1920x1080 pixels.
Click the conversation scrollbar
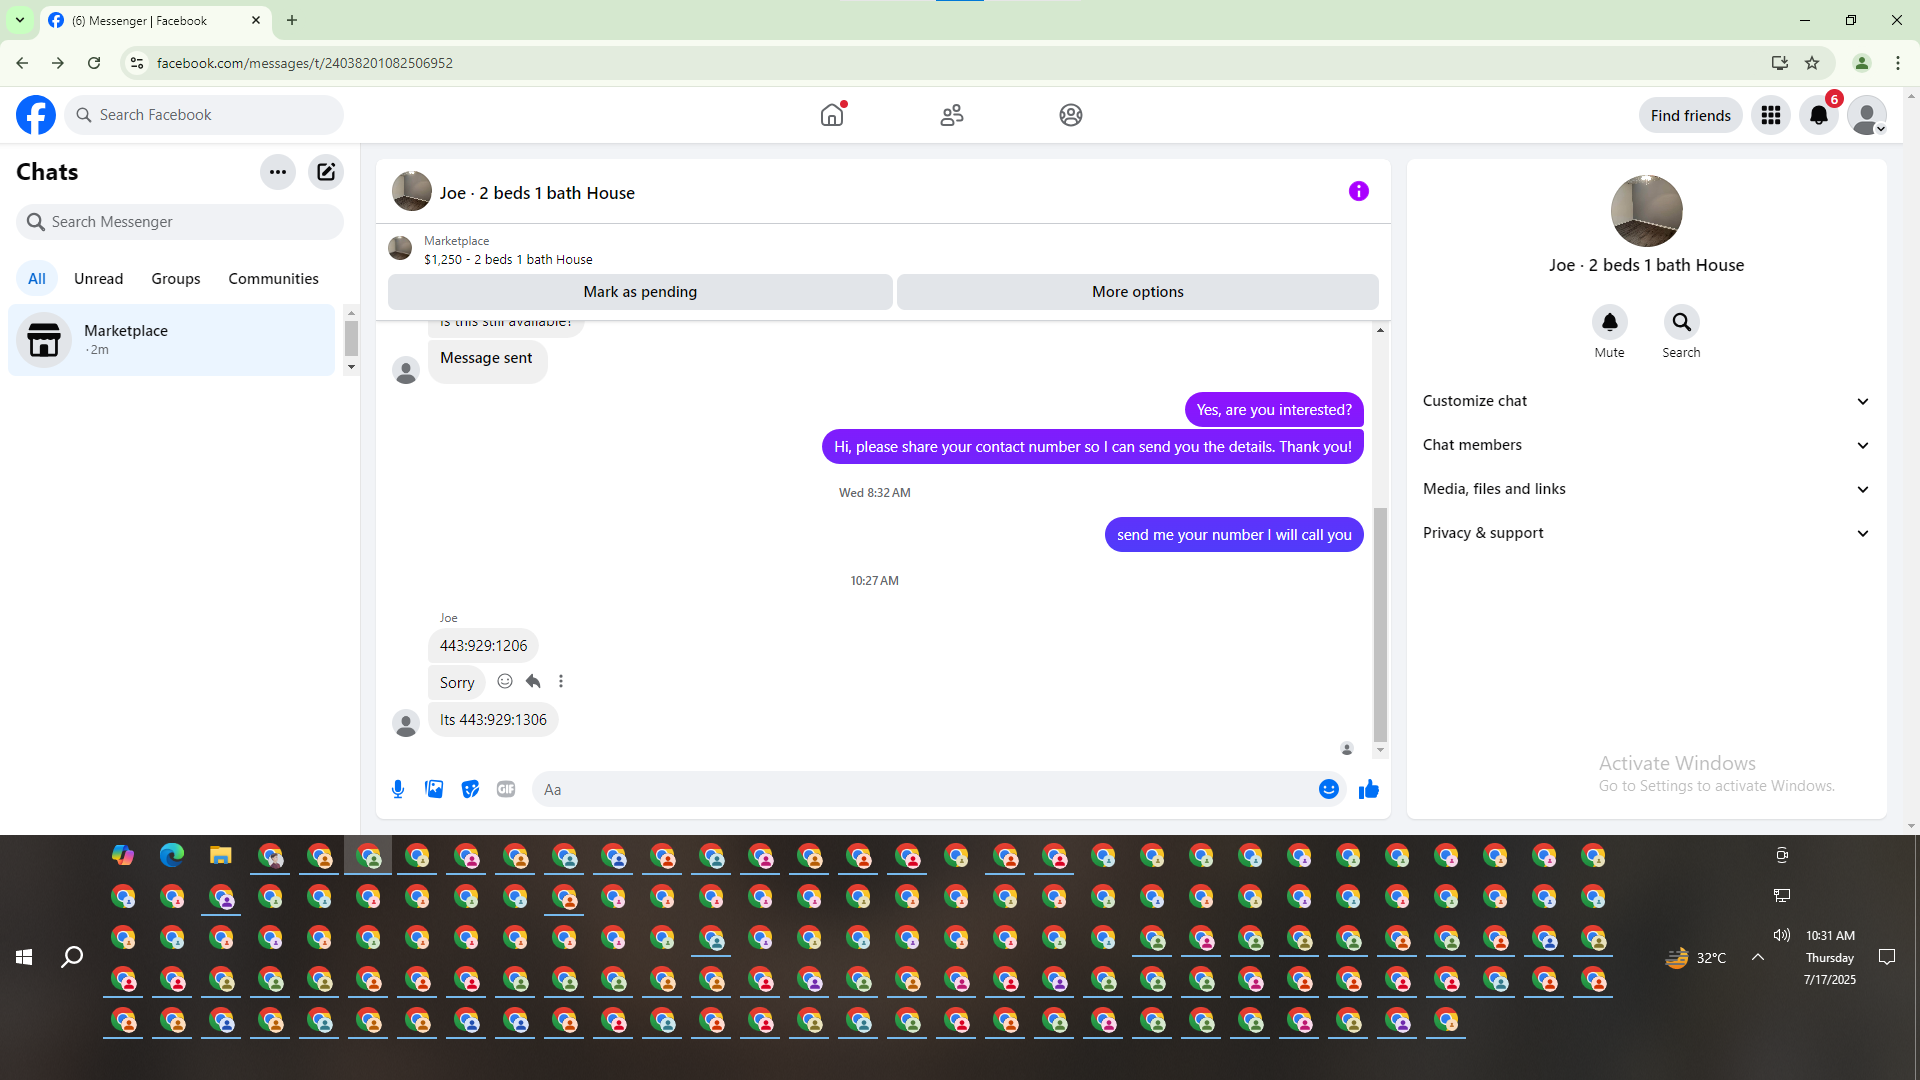click(x=1381, y=624)
